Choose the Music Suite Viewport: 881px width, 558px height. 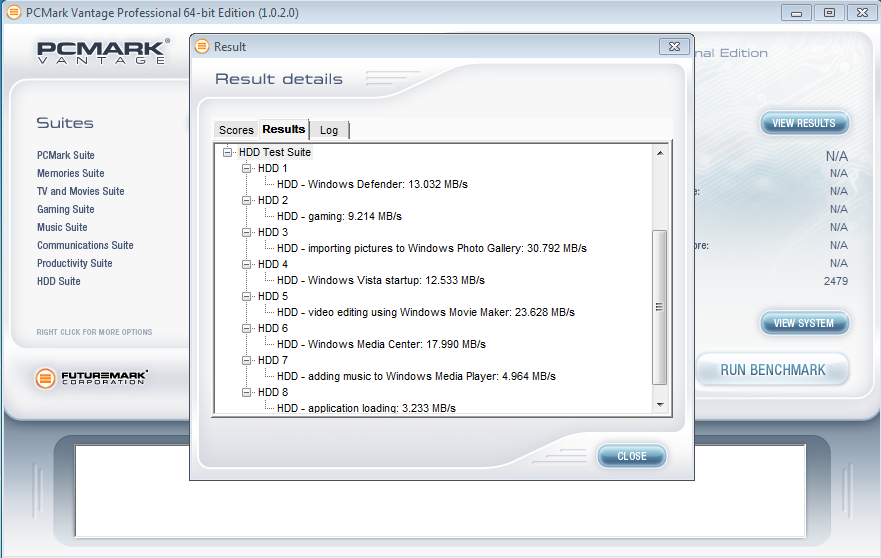[62, 227]
